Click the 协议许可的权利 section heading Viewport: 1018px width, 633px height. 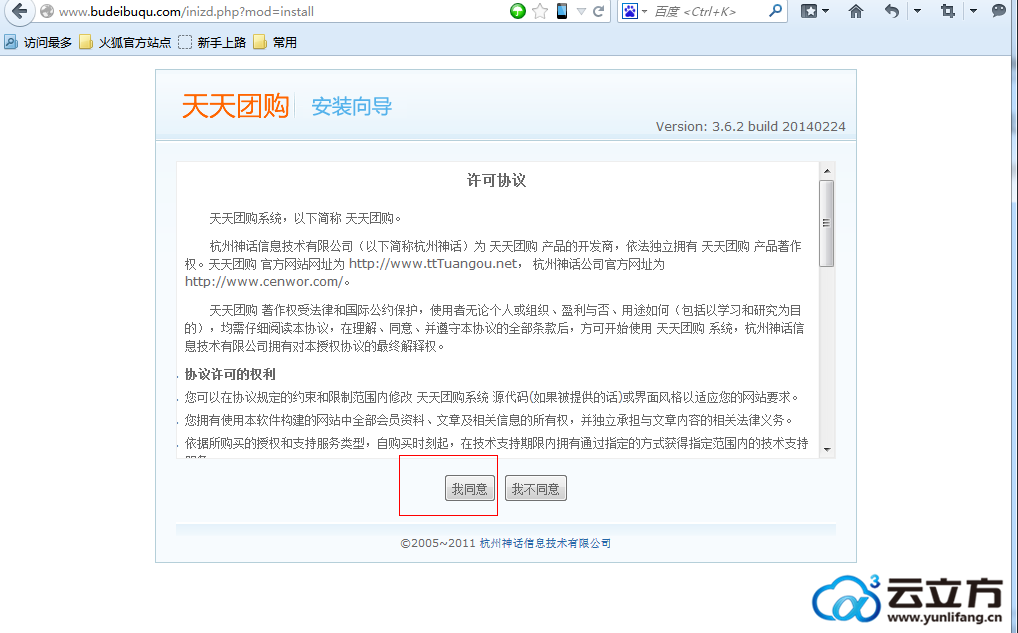coord(230,375)
